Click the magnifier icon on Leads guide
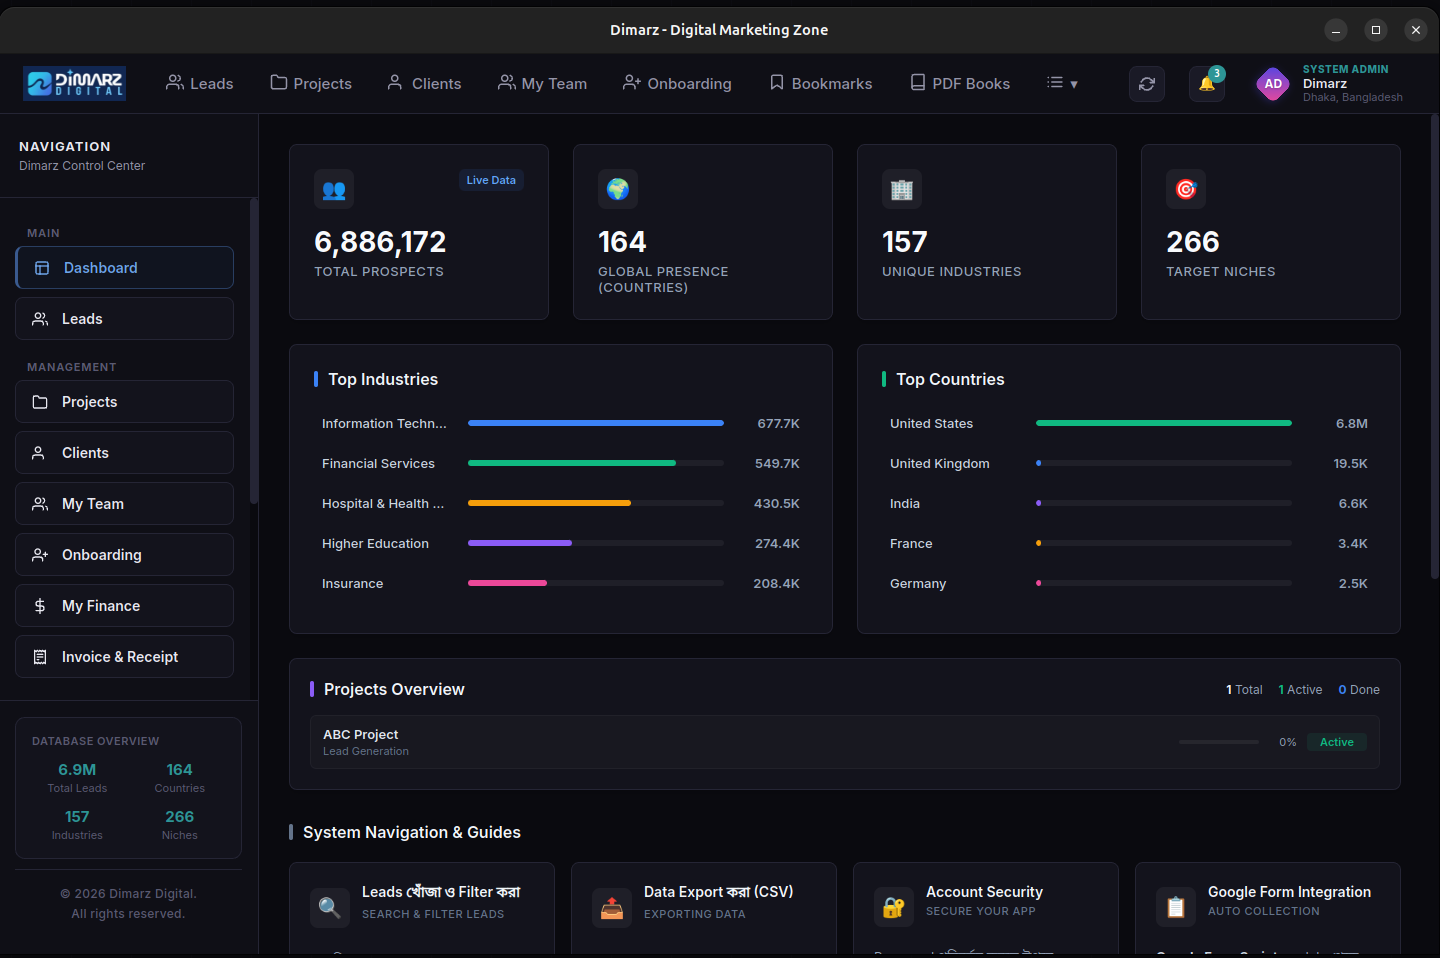Viewport: 1440px width, 958px height. (330, 908)
